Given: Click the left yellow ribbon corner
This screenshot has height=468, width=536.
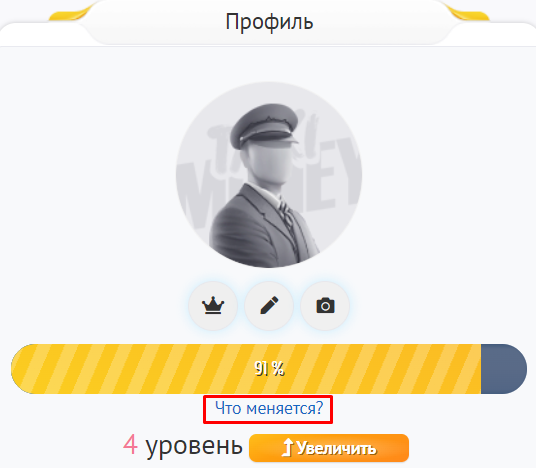Looking at the screenshot, I should 70,14.
